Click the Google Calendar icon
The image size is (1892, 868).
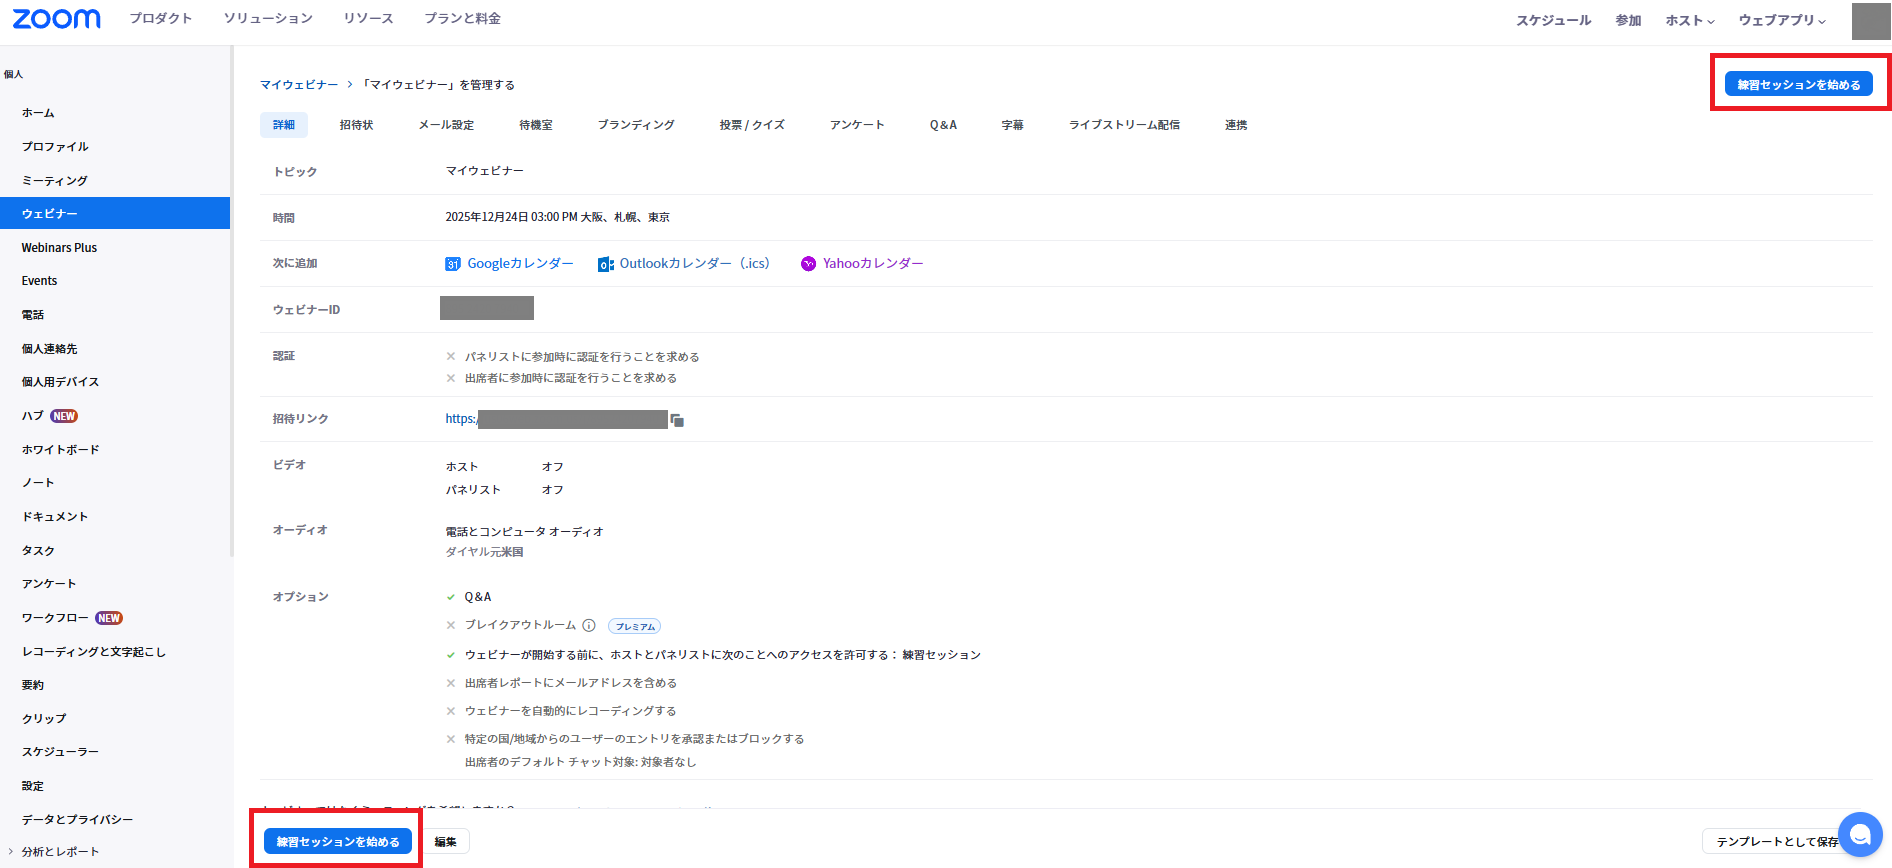pos(452,264)
